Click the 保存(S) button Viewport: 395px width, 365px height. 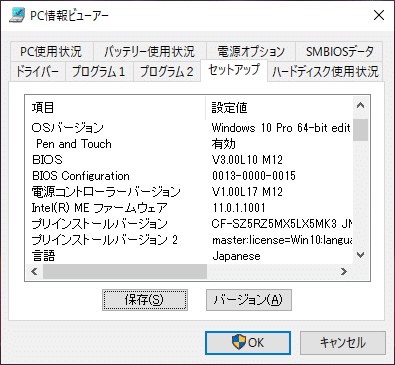tap(145, 300)
